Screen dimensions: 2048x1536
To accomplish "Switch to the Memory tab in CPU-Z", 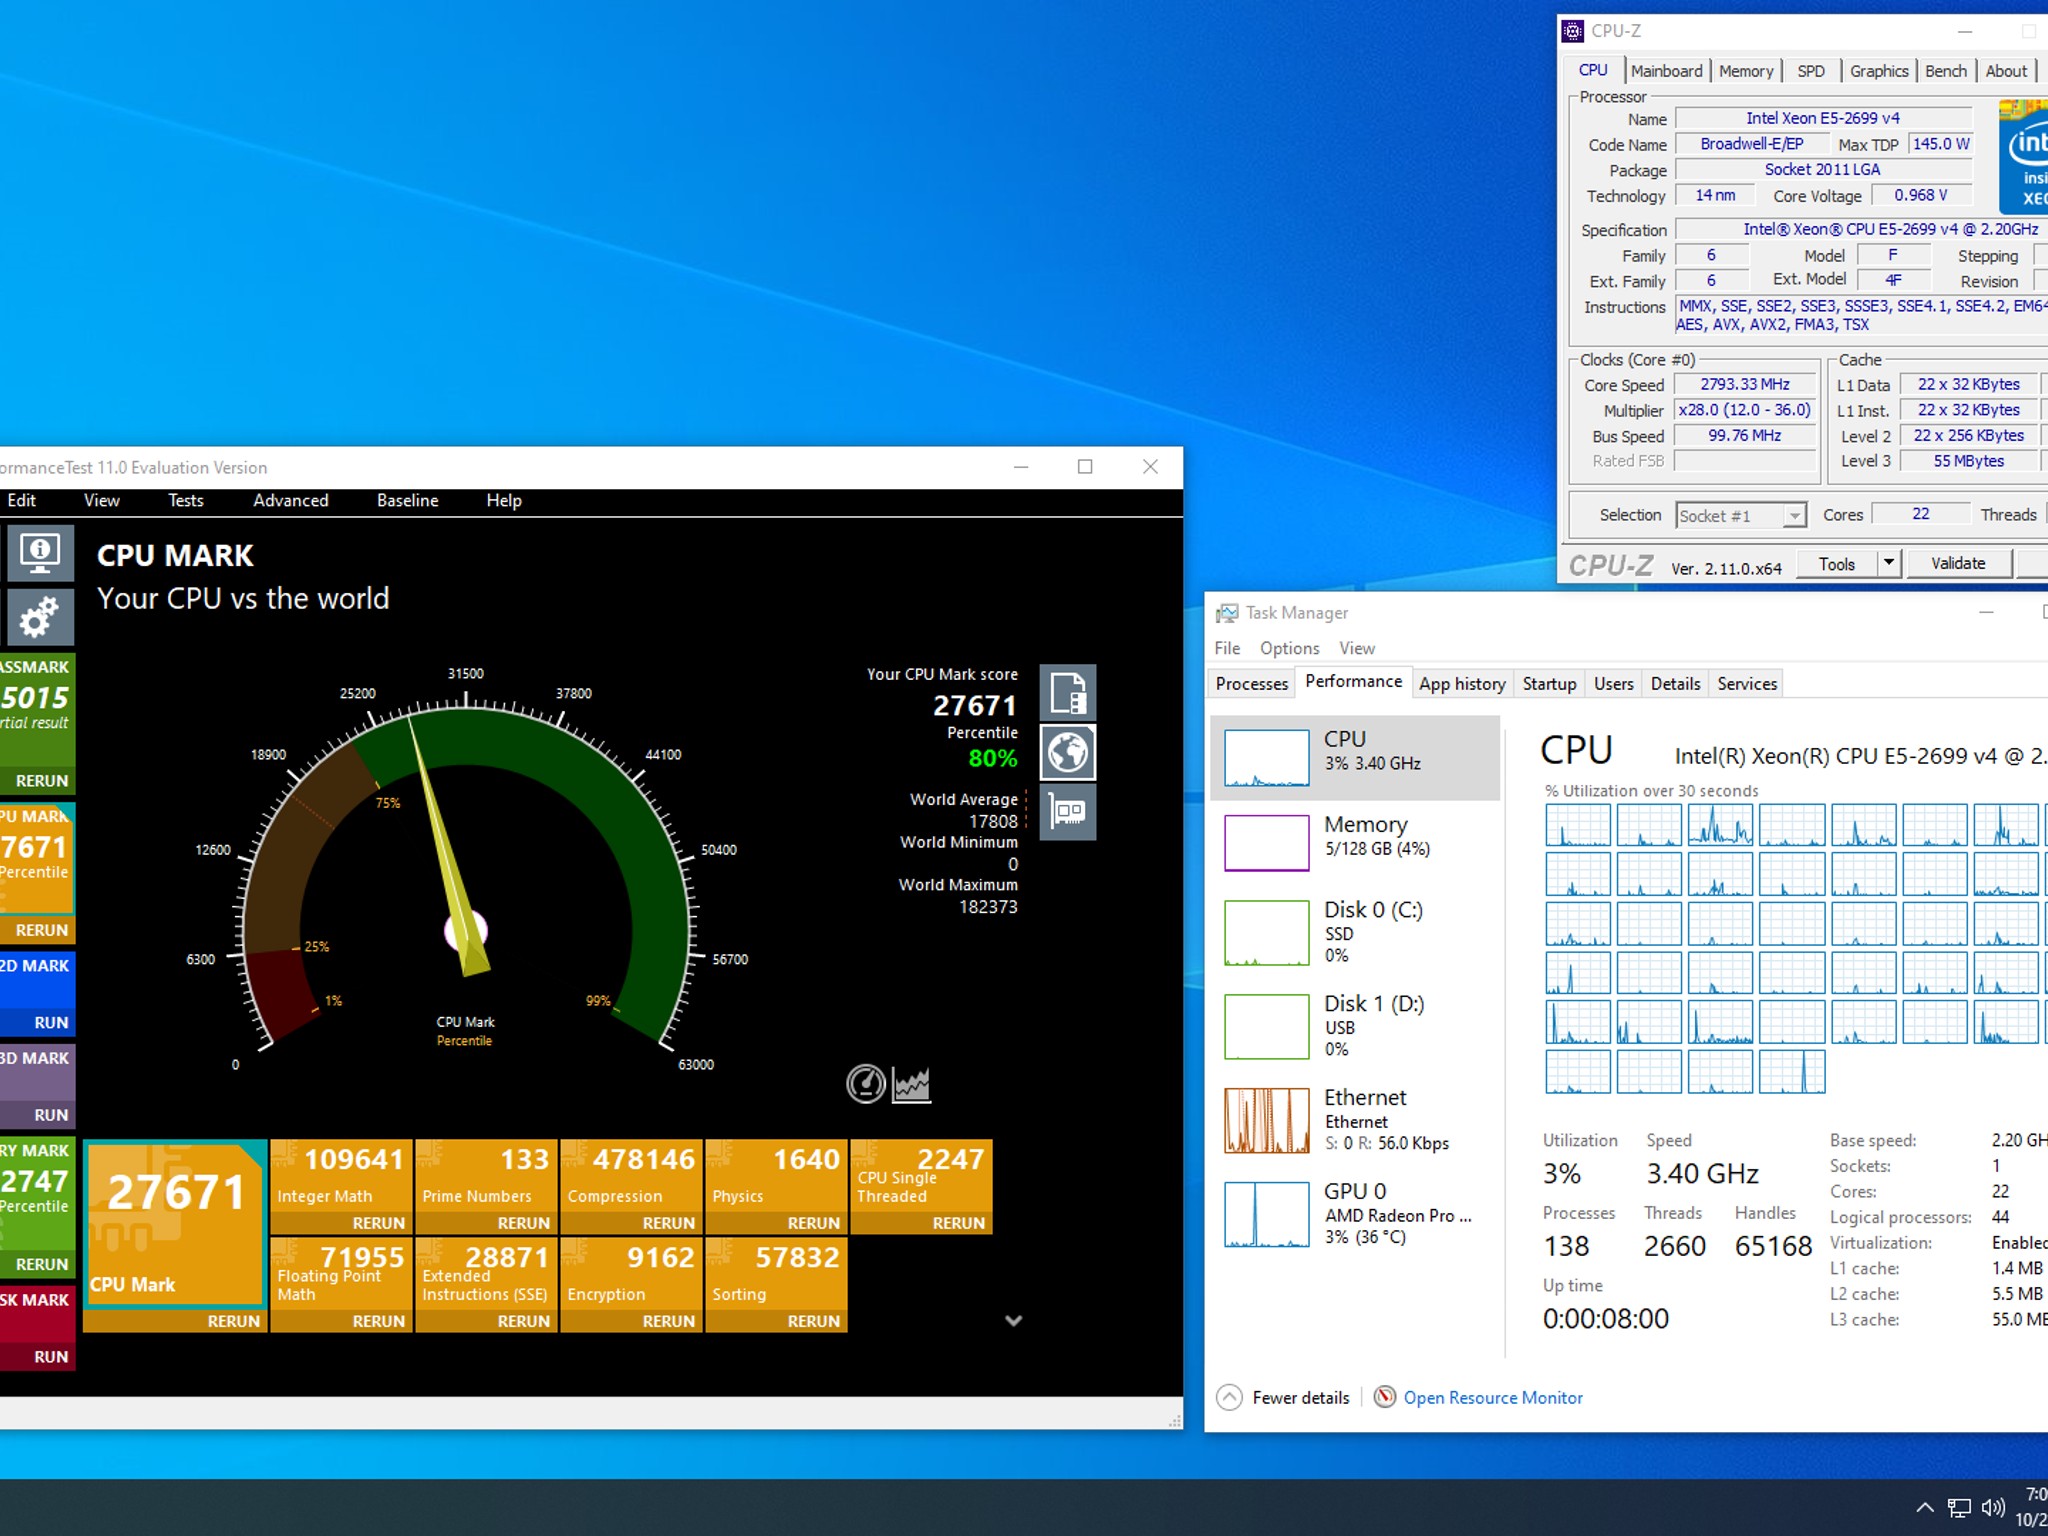I will 1746,71.
